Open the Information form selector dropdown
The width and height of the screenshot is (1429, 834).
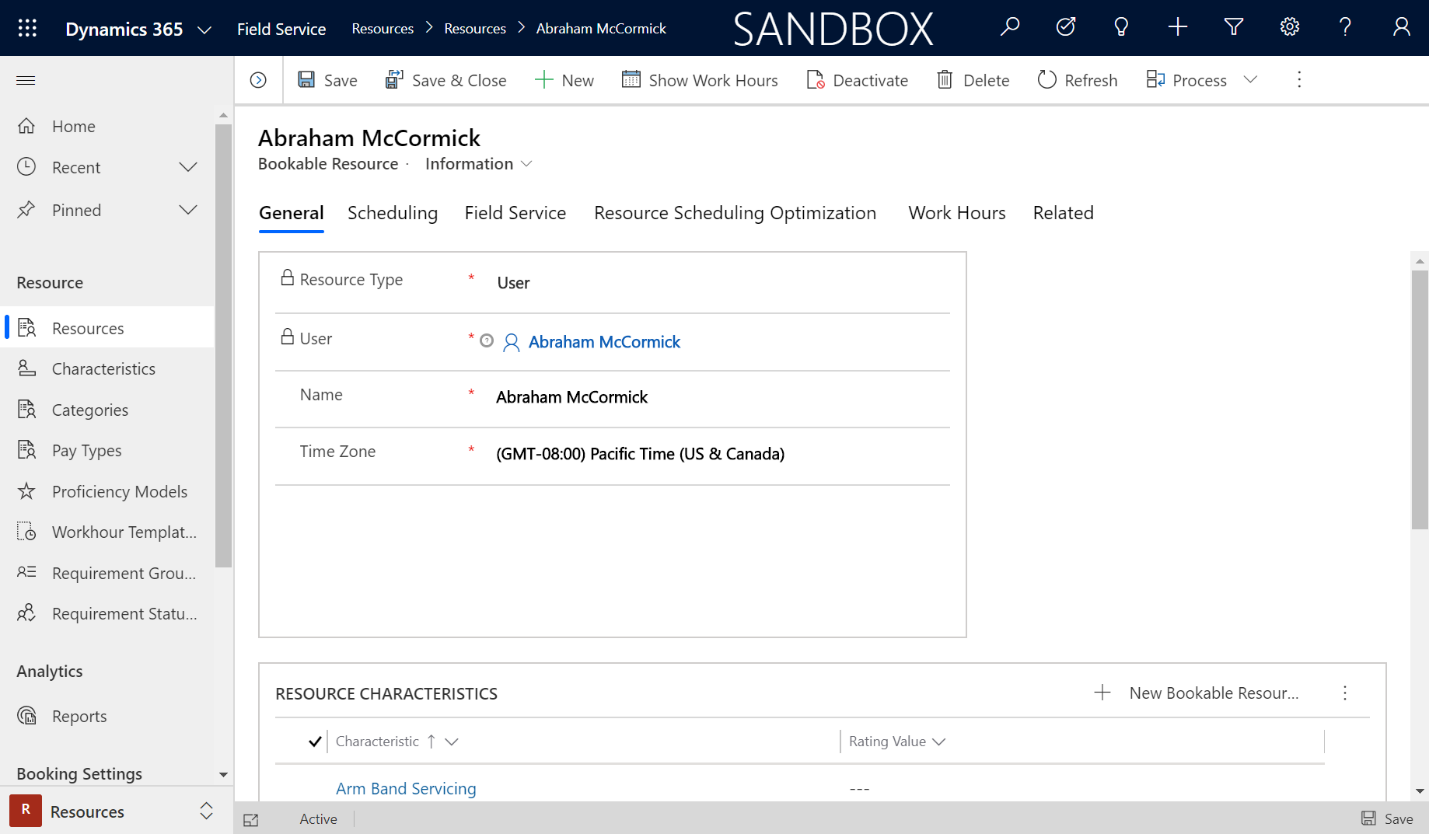tap(479, 164)
